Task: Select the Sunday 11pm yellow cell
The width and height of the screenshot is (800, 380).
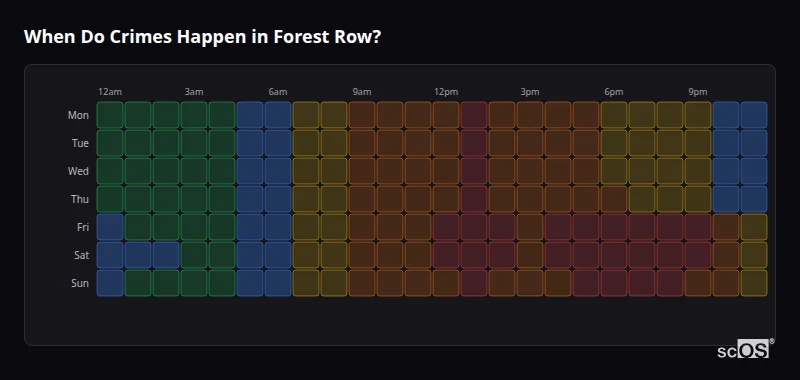Action: [x=754, y=283]
